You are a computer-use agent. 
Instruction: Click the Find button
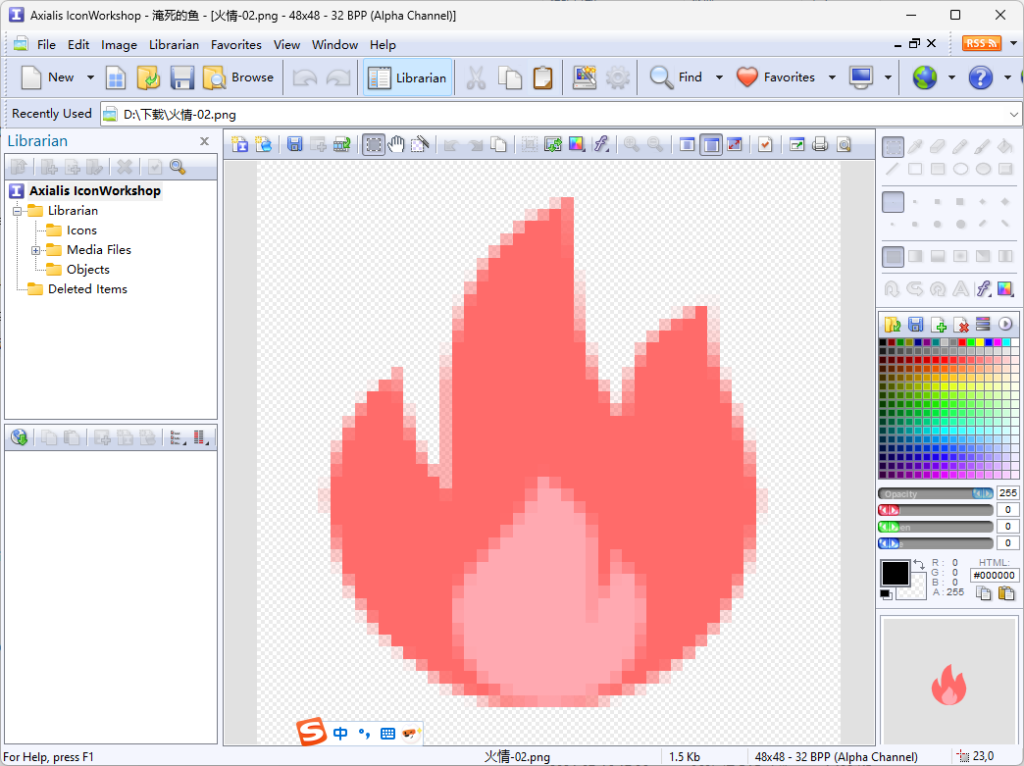676,78
